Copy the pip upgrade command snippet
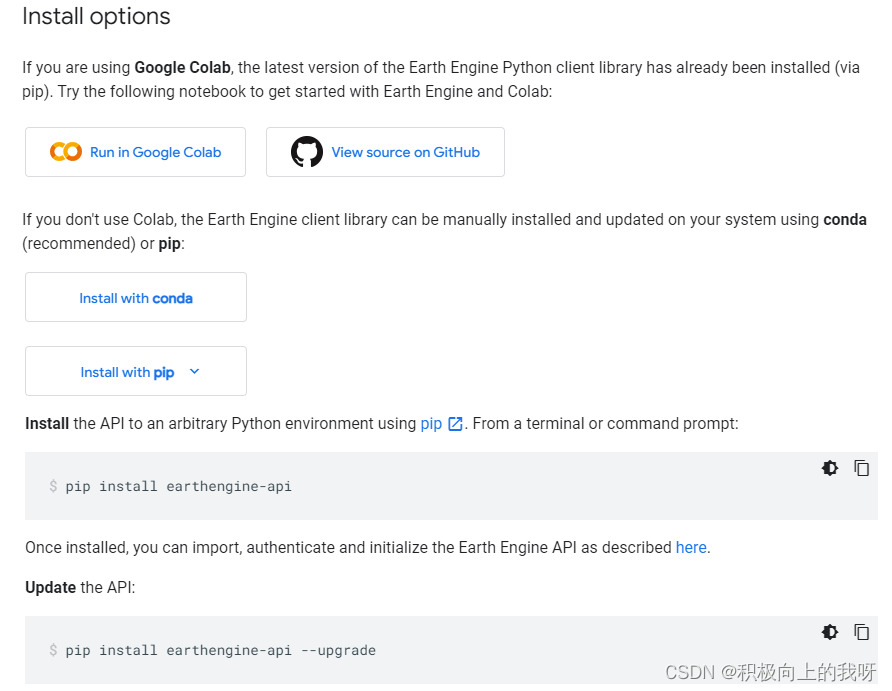 tap(861, 632)
